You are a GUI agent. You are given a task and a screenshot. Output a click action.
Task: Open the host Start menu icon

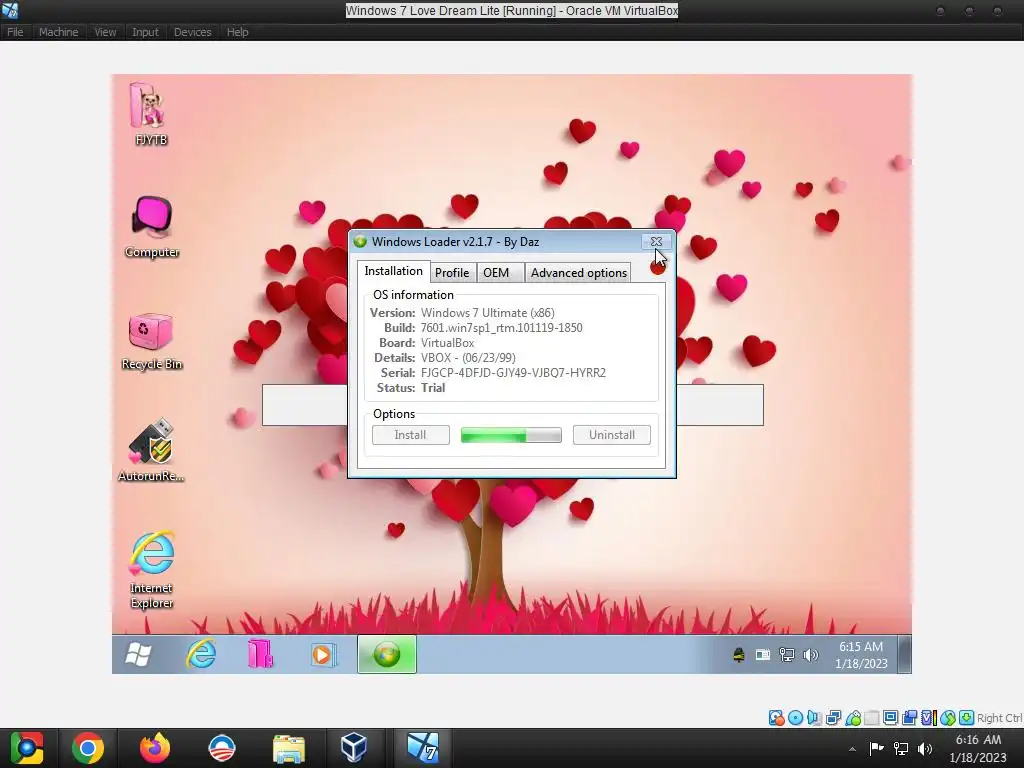tap(26, 748)
